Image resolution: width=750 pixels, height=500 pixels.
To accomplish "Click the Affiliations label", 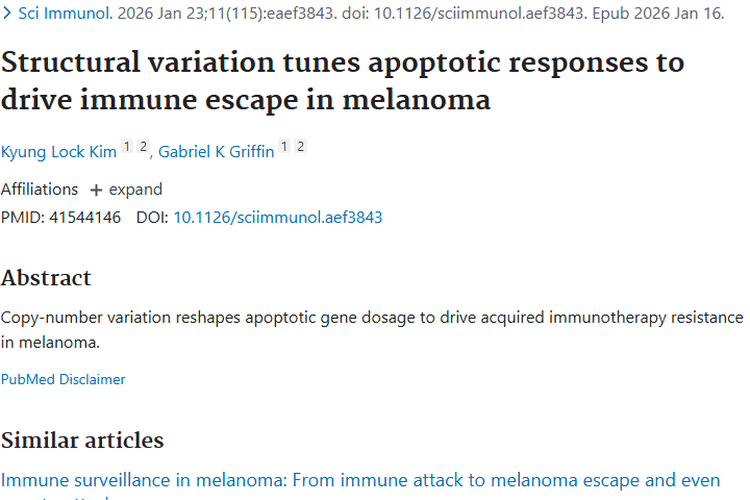I will (39, 189).
